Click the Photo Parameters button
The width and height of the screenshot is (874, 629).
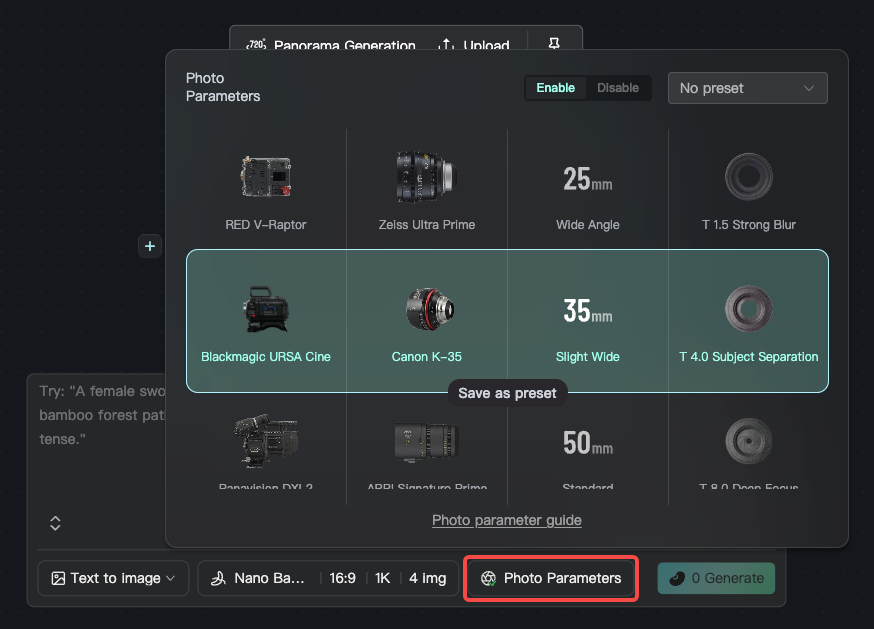point(551,578)
